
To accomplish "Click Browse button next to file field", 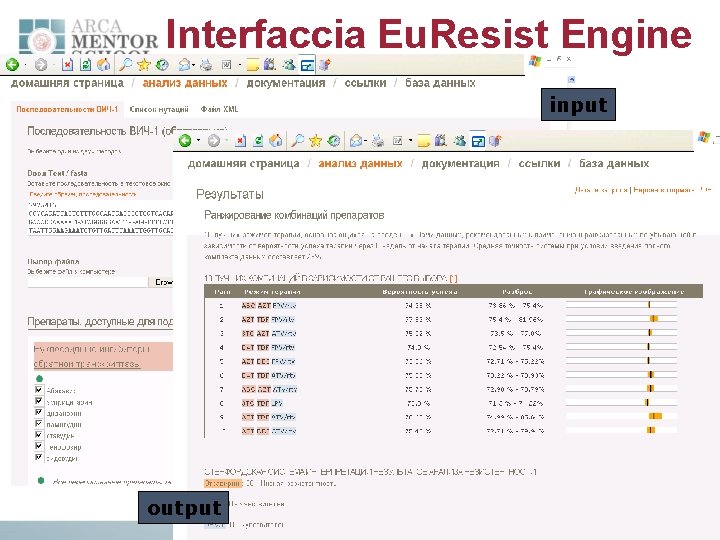I will (161, 282).
